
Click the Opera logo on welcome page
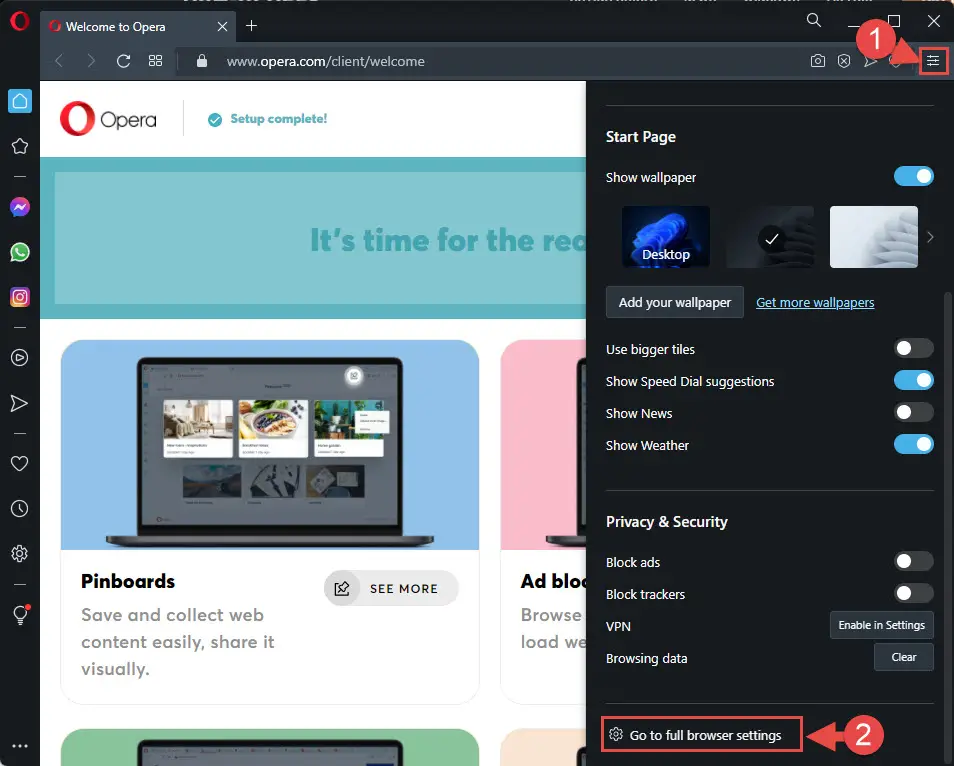(108, 119)
